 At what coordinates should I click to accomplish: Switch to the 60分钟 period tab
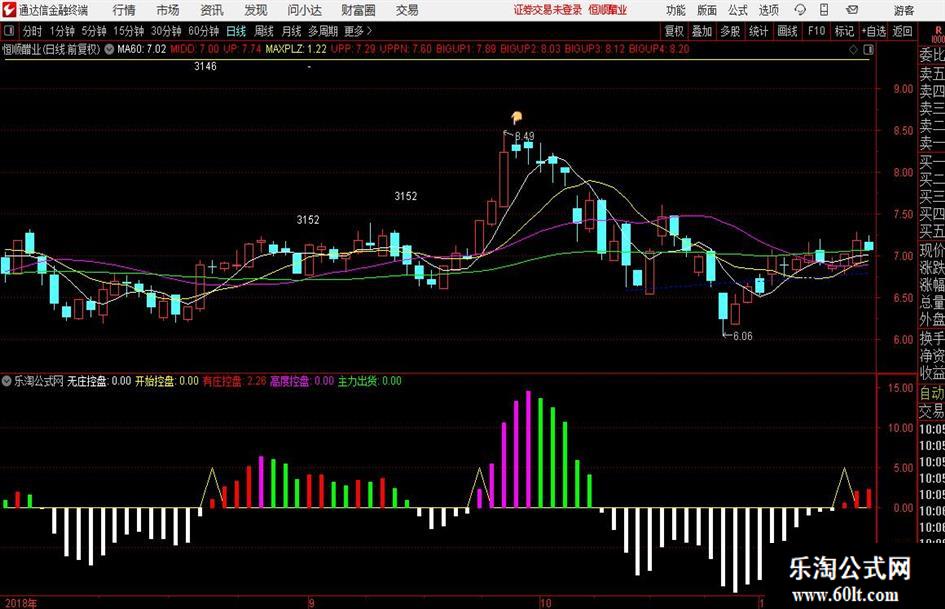point(203,31)
